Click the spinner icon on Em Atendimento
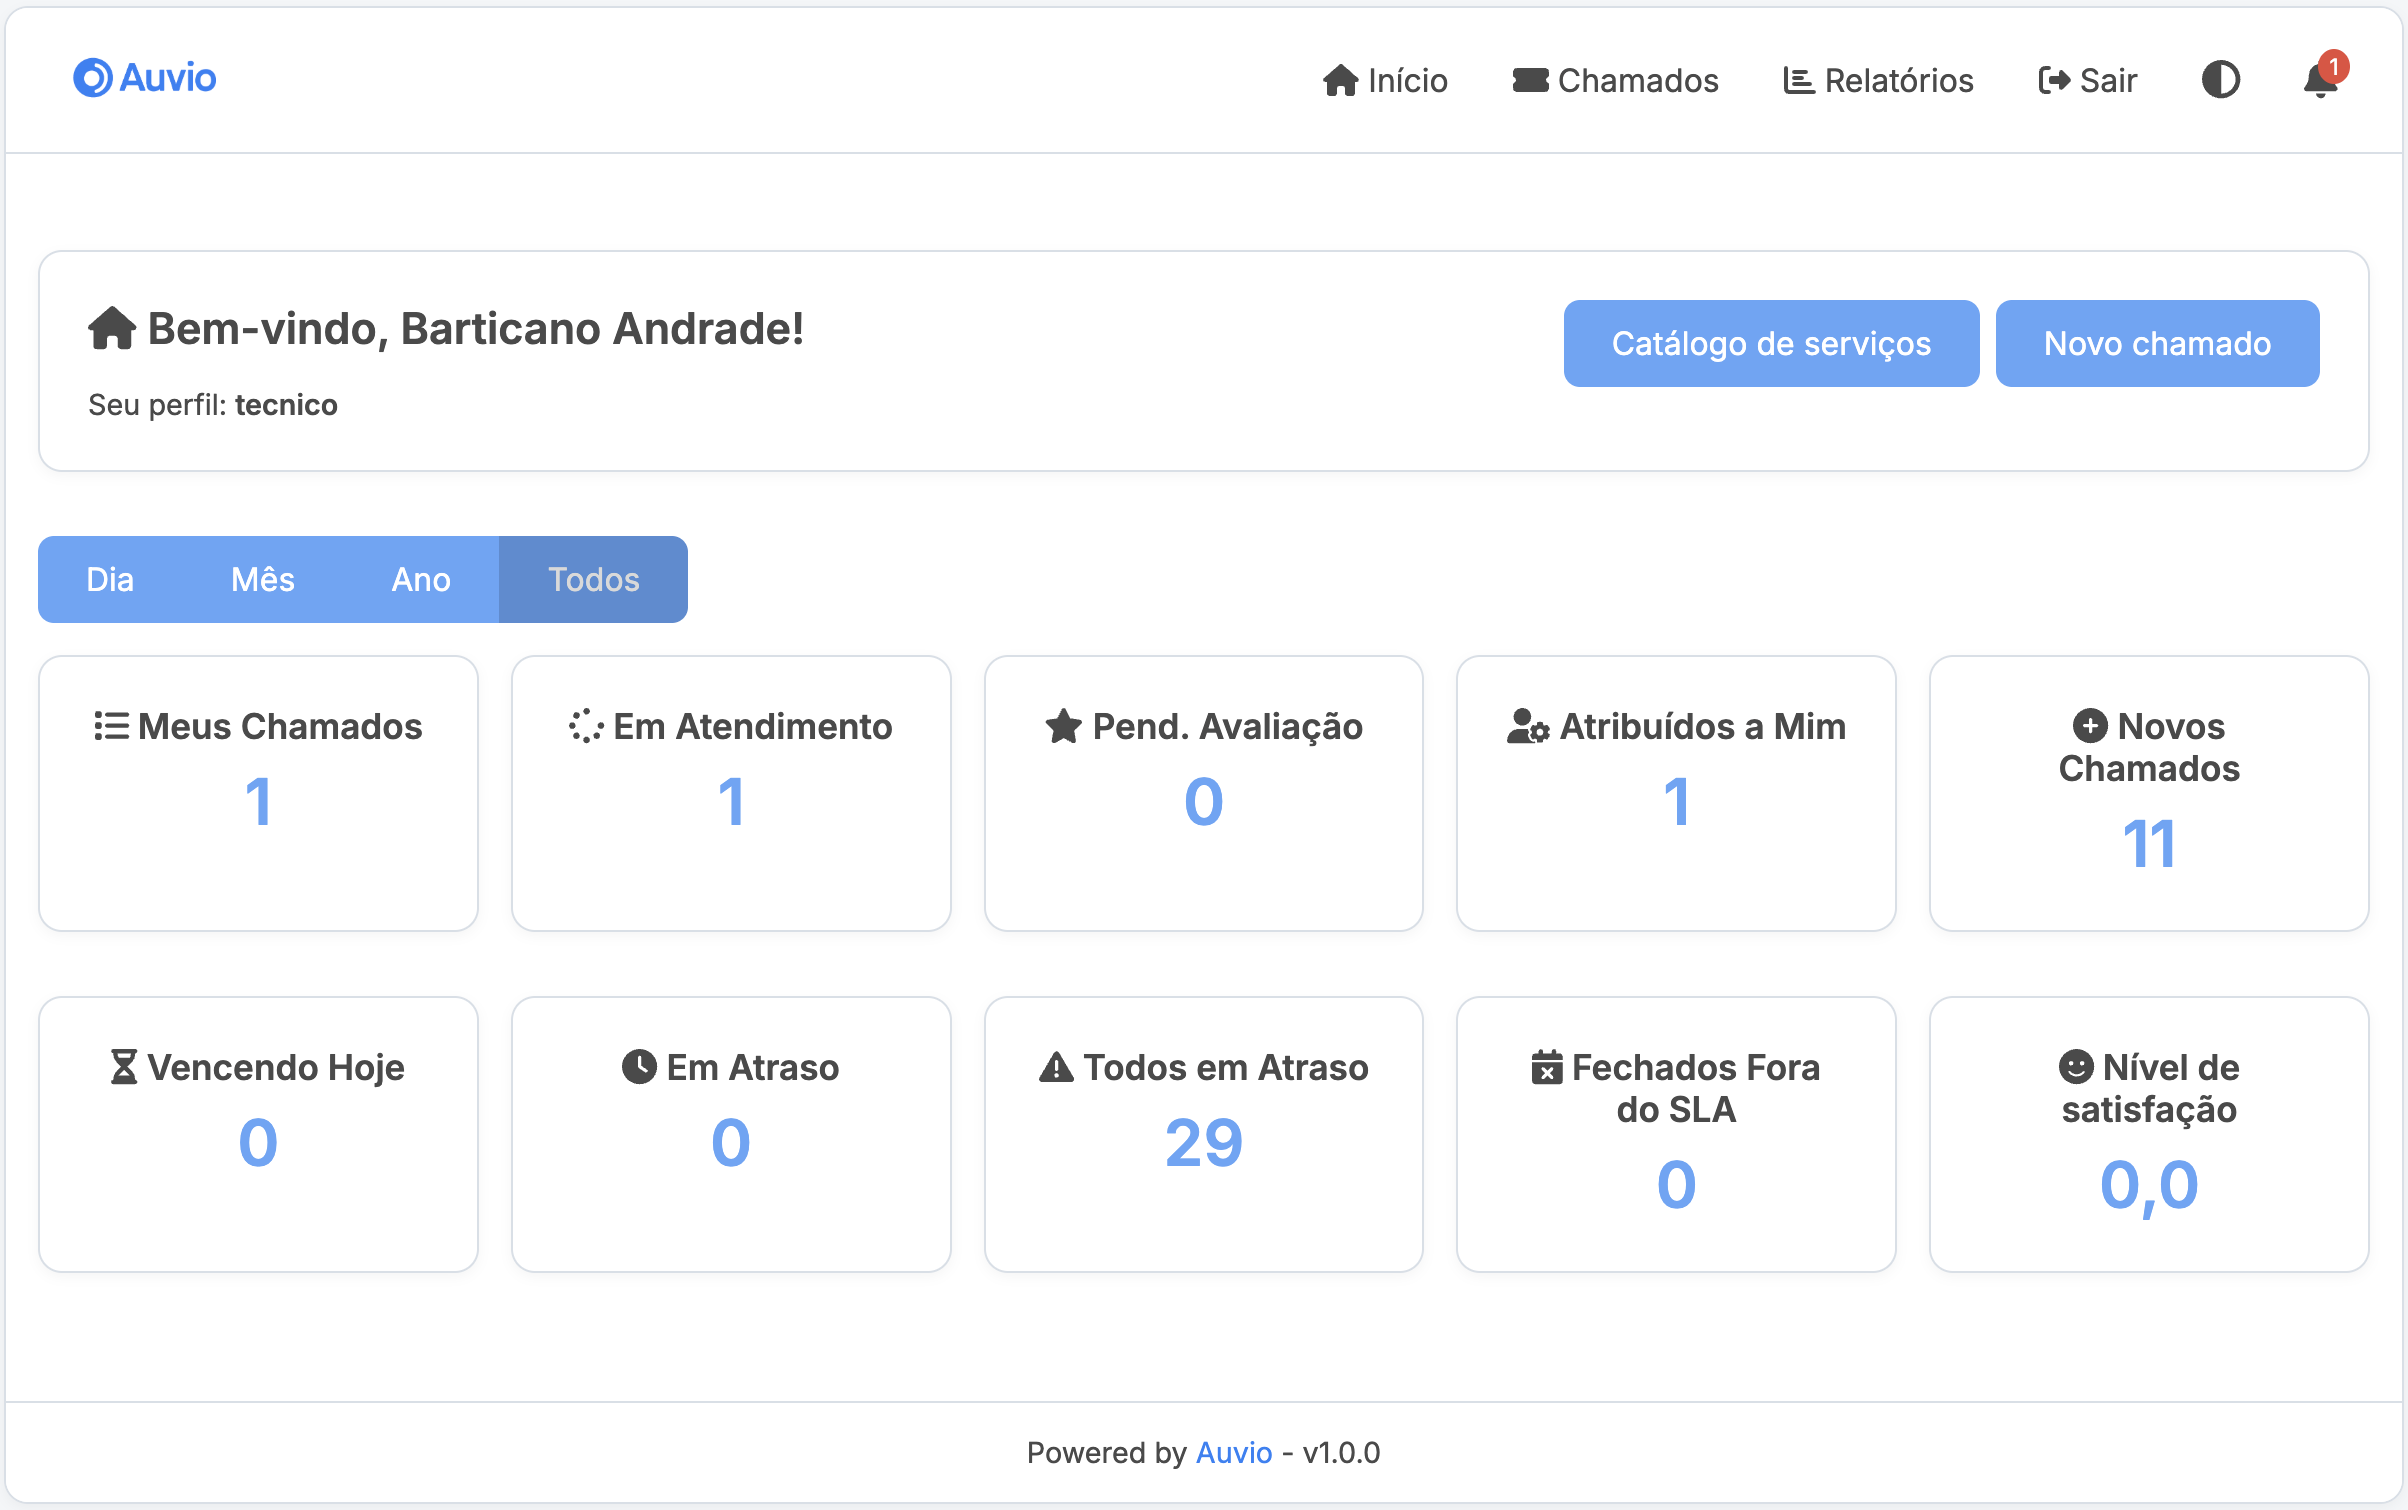 (x=586, y=726)
